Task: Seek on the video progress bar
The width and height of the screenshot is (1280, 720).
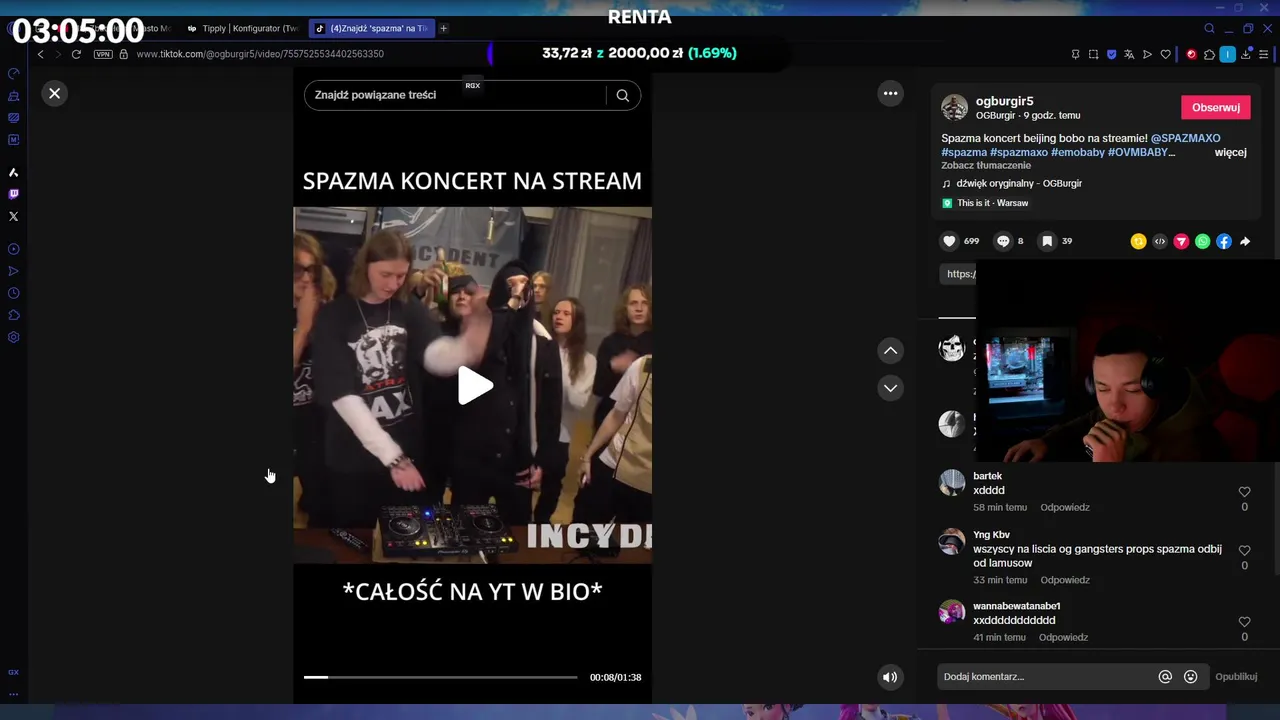Action: point(441,677)
